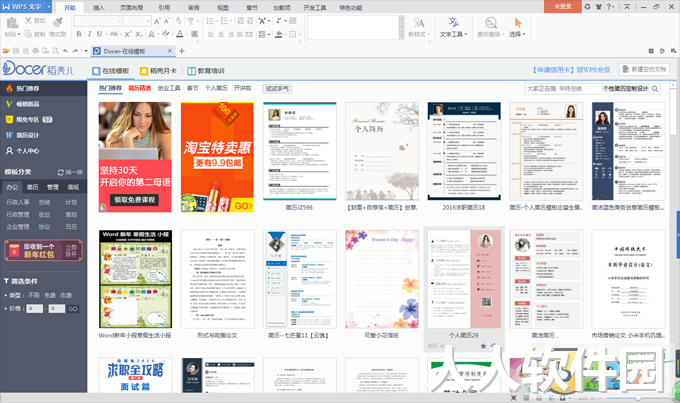Screen dimensions: 680x403
Task: Click the Increase indent icon
Action: 250,21
